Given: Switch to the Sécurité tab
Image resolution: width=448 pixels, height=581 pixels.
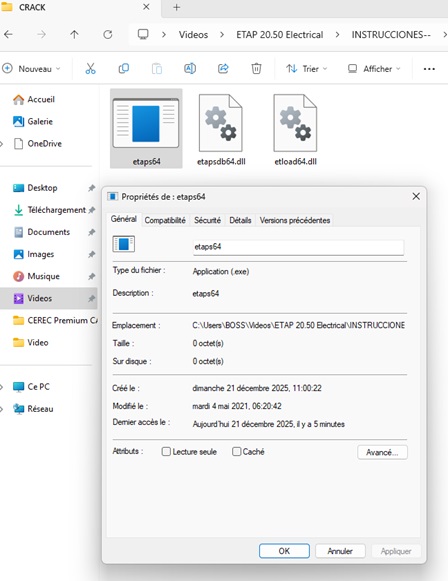Looking at the screenshot, I should coord(207,220).
